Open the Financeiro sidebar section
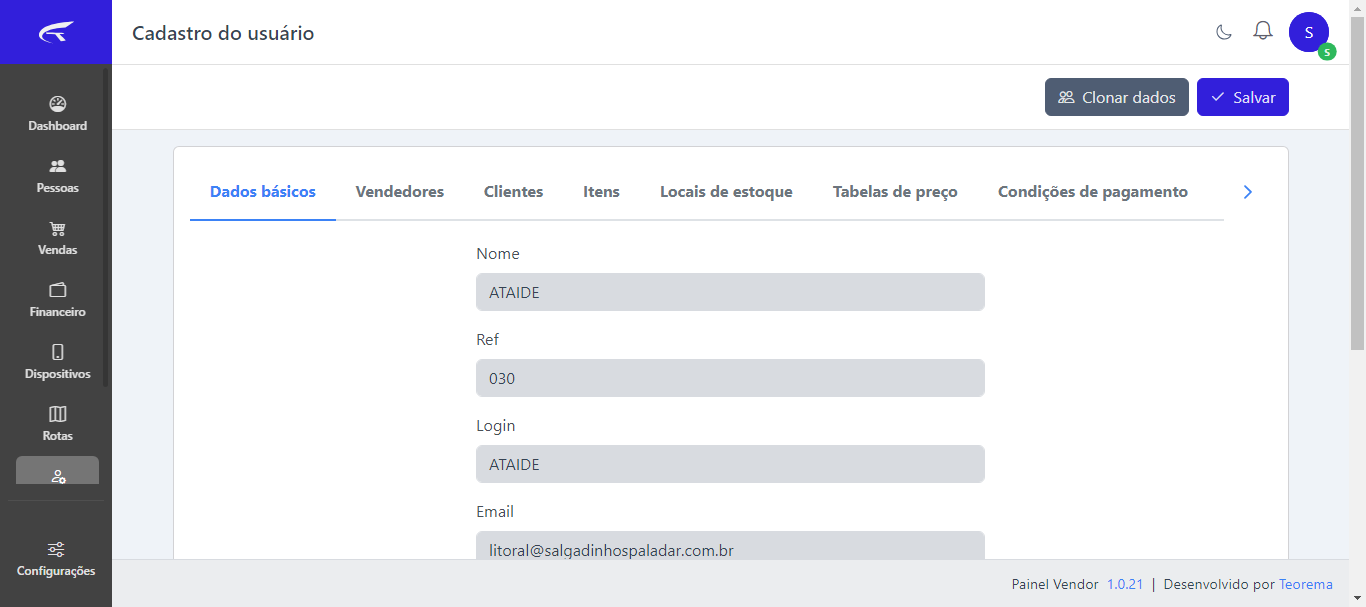The width and height of the screenshot is (1366, 607). coord(57,300)
